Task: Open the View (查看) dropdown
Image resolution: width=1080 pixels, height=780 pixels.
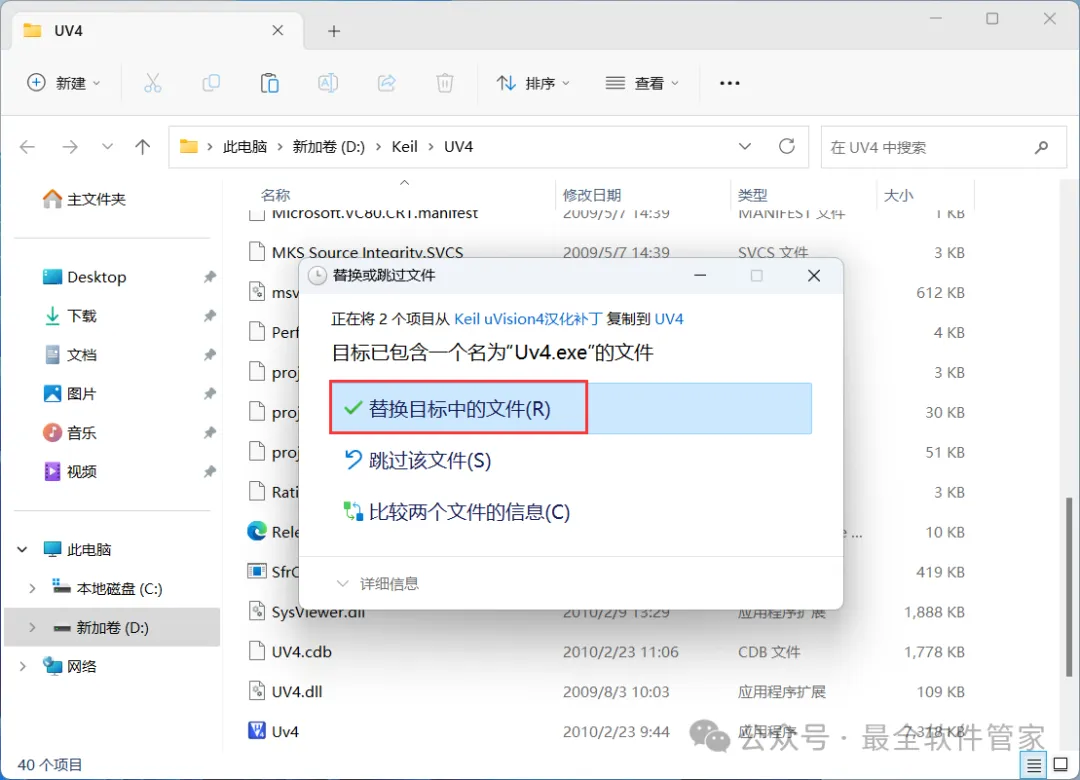Action: (643, 83)
